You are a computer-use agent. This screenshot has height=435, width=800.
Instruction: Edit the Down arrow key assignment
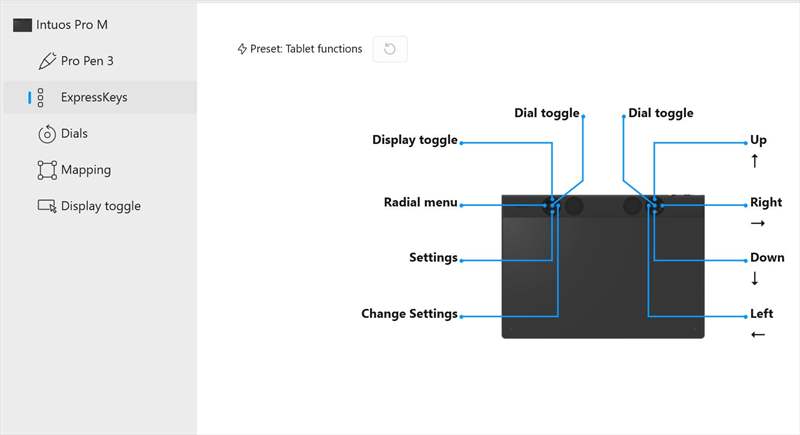coord(767,258)
